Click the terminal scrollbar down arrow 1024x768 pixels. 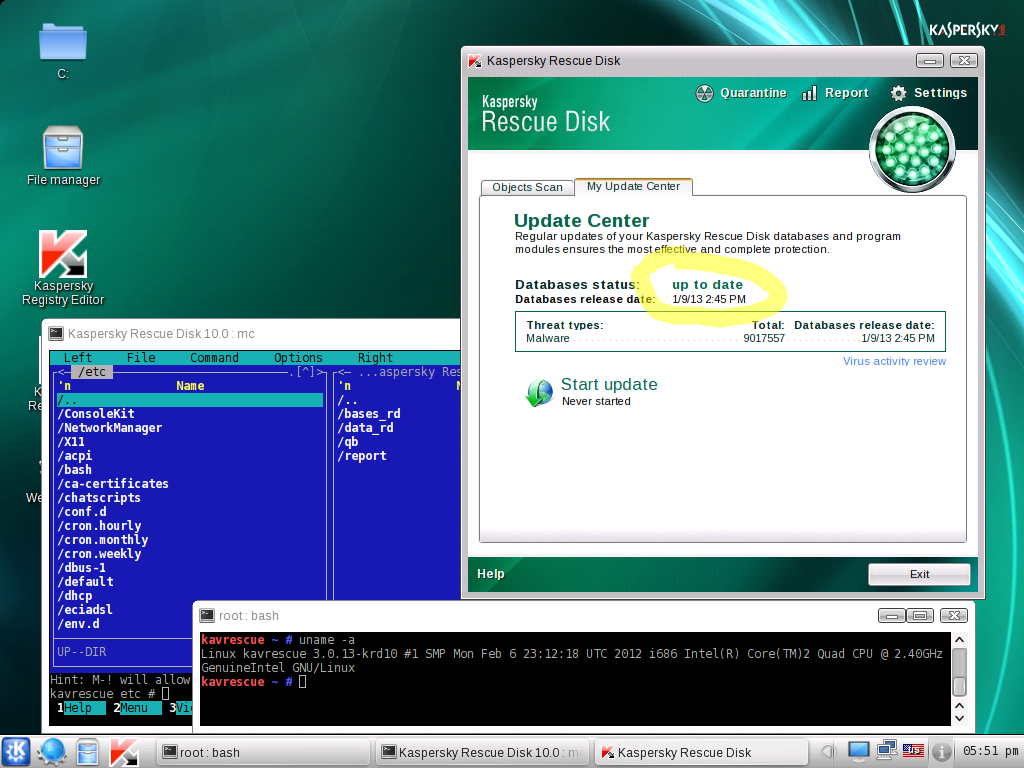point(959,718)
